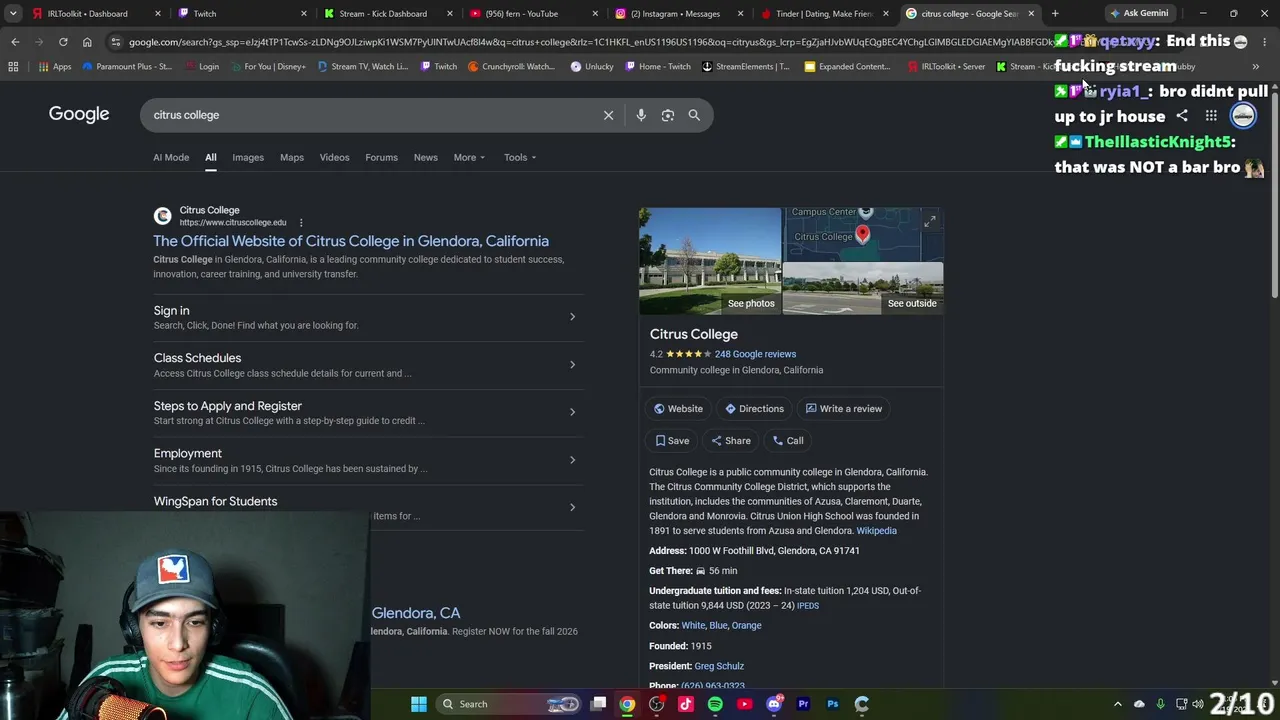Start a voice search with the microphone icon
1280x720 pixels.
pos(641,115)
